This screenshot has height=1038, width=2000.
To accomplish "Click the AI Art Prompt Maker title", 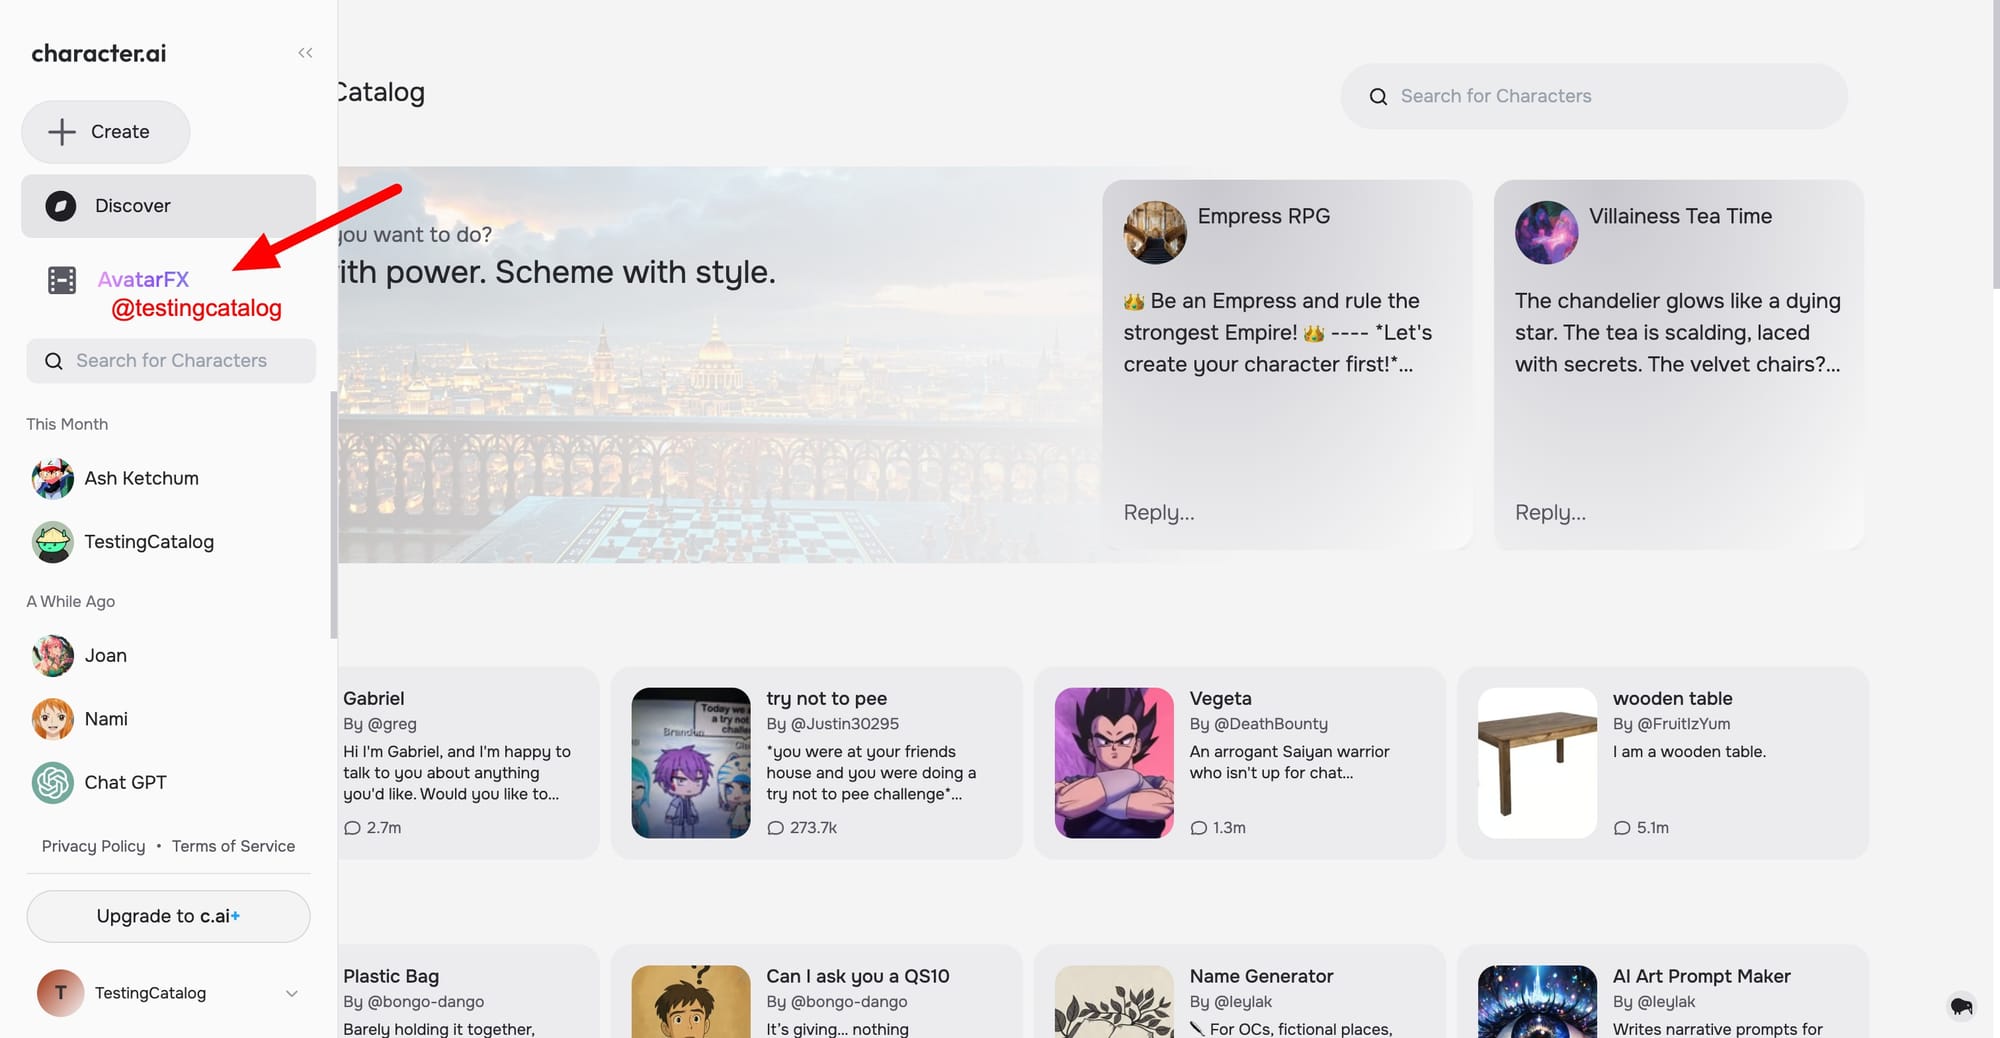I will (1702, 977).
